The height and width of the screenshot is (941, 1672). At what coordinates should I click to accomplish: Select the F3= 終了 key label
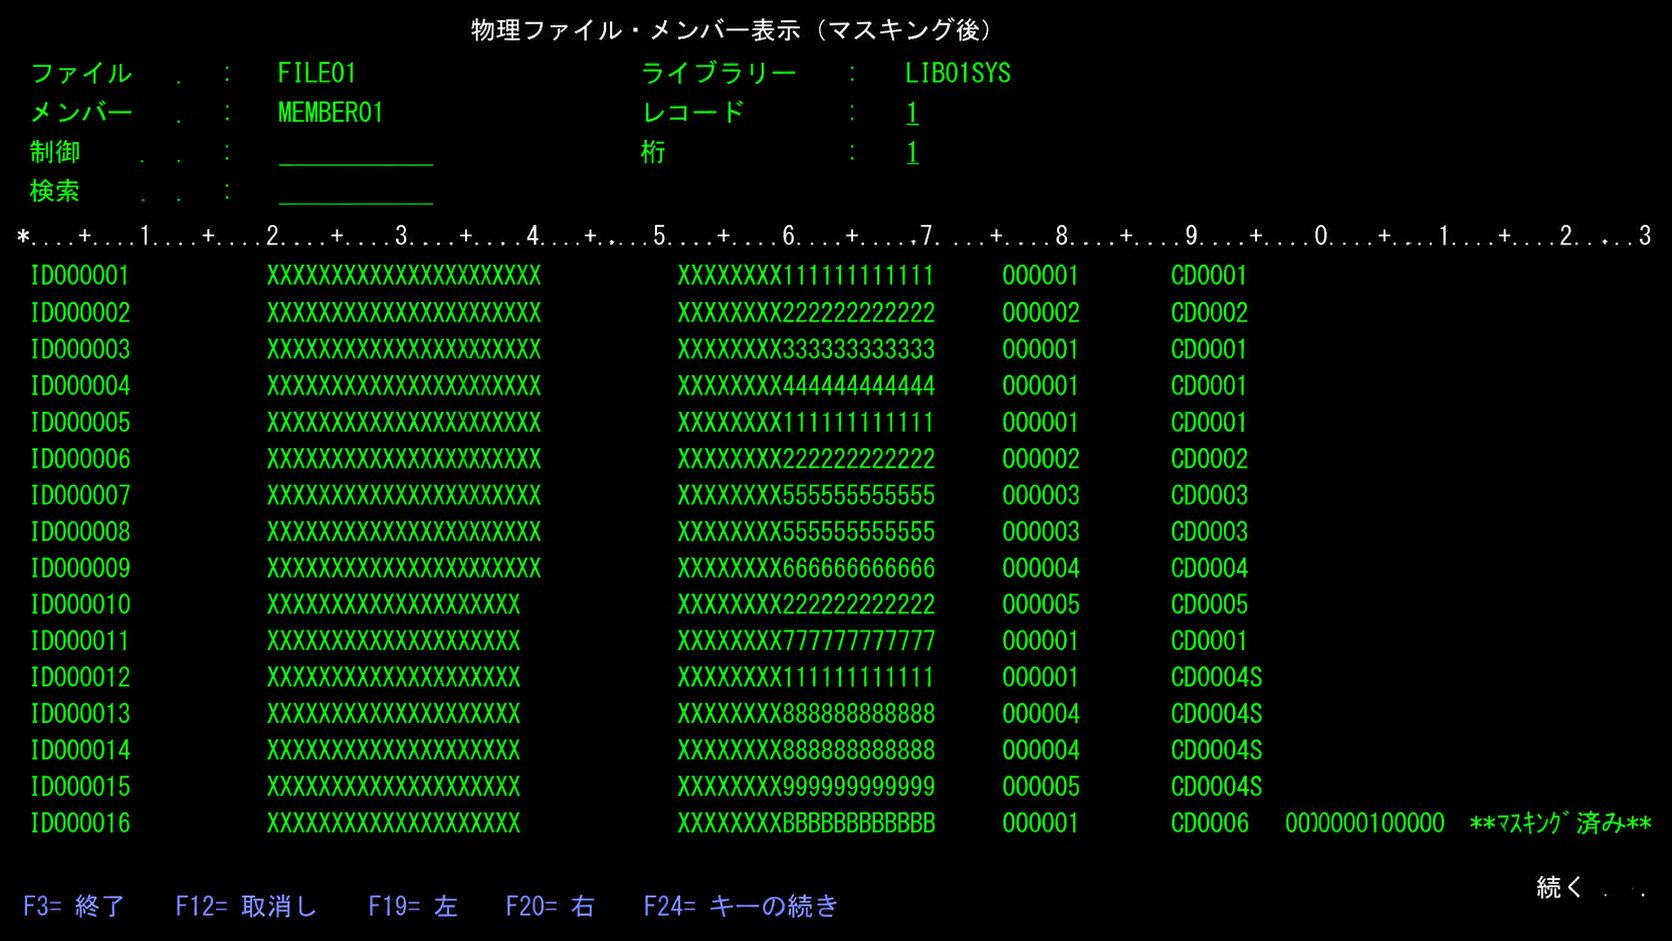point(74,906)
